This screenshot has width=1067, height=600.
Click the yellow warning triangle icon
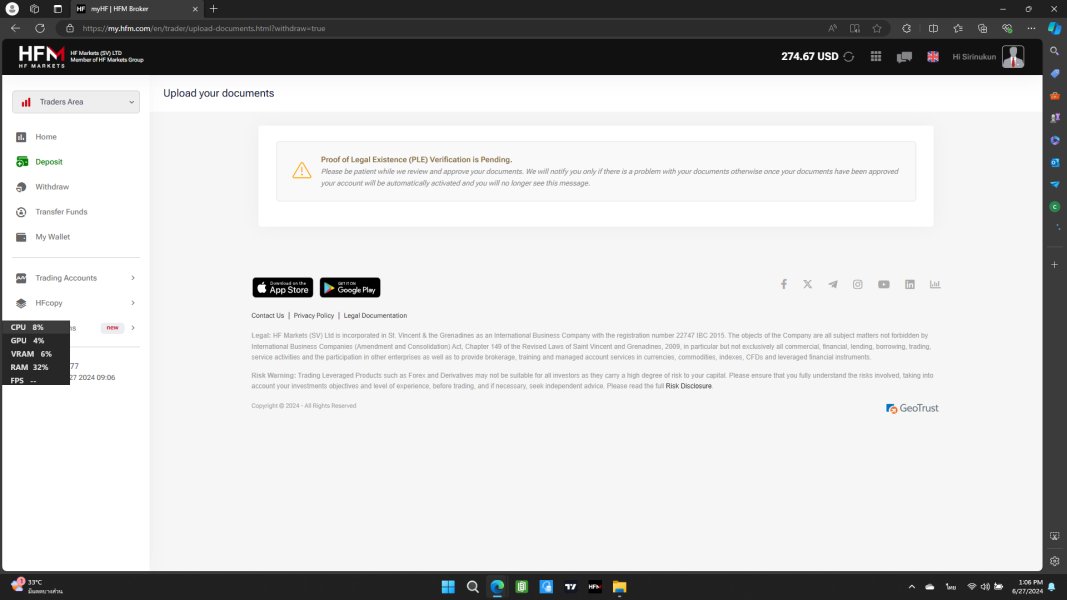pos(301,171)
